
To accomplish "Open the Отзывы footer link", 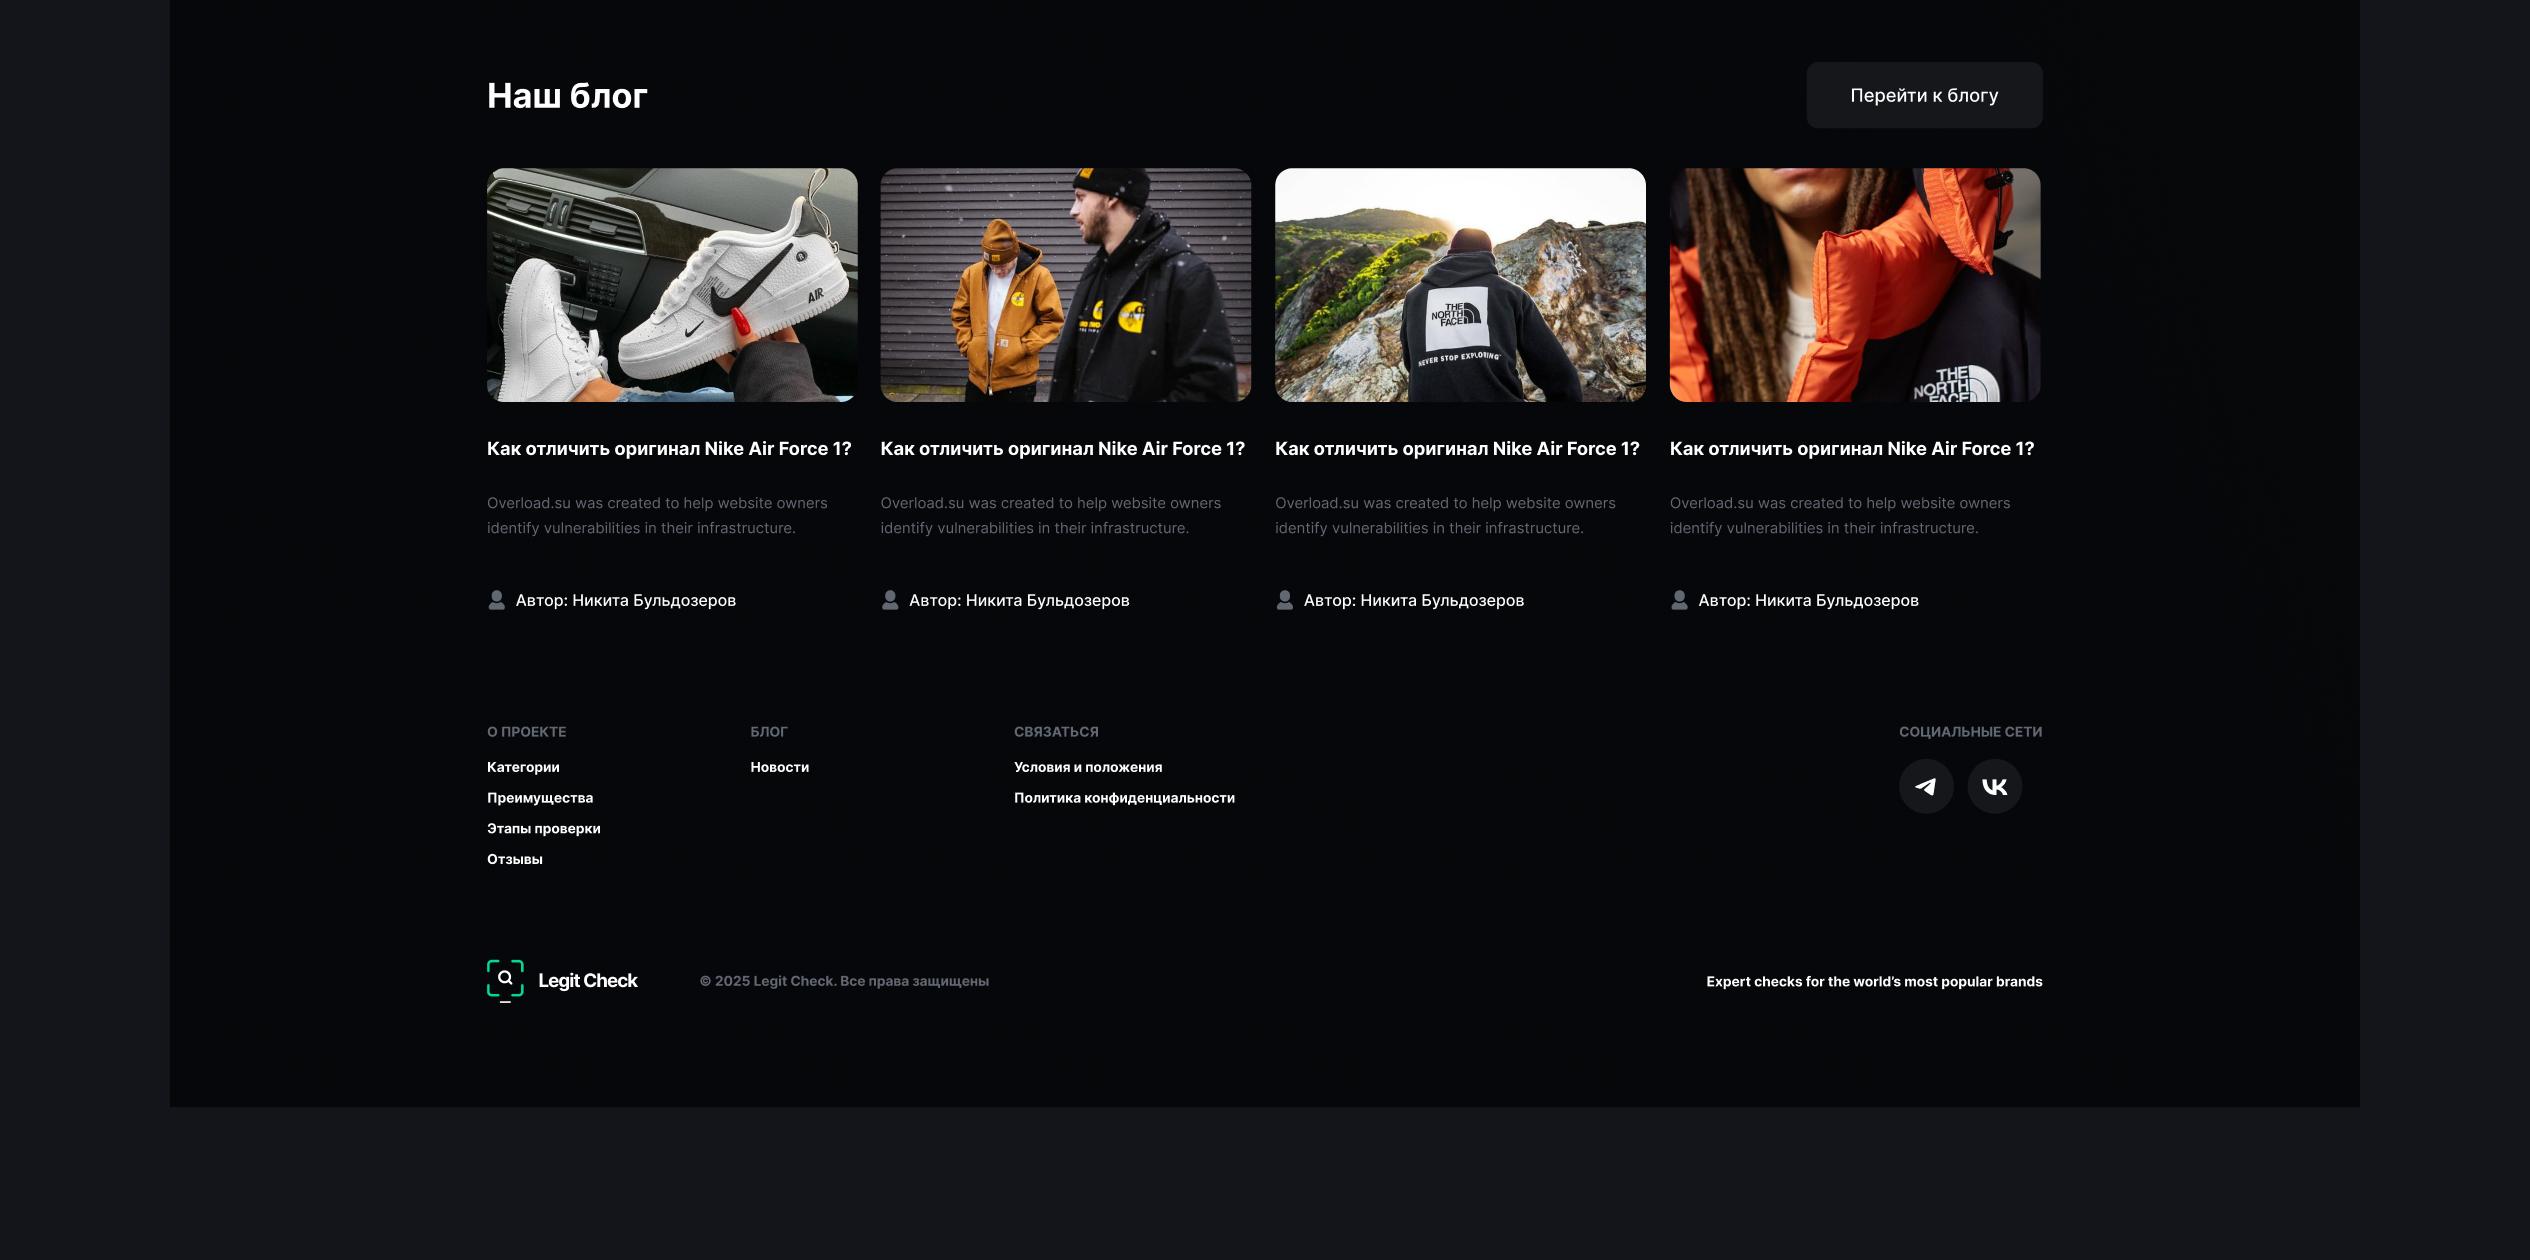I will [x=514, y=858].
